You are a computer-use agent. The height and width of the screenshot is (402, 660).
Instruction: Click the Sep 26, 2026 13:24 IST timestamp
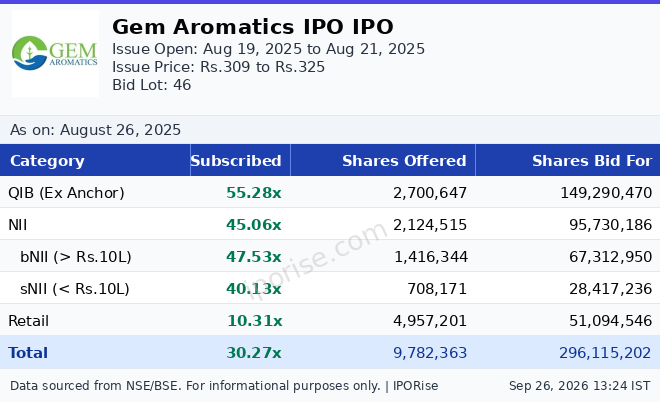click(x=580, y=386)
